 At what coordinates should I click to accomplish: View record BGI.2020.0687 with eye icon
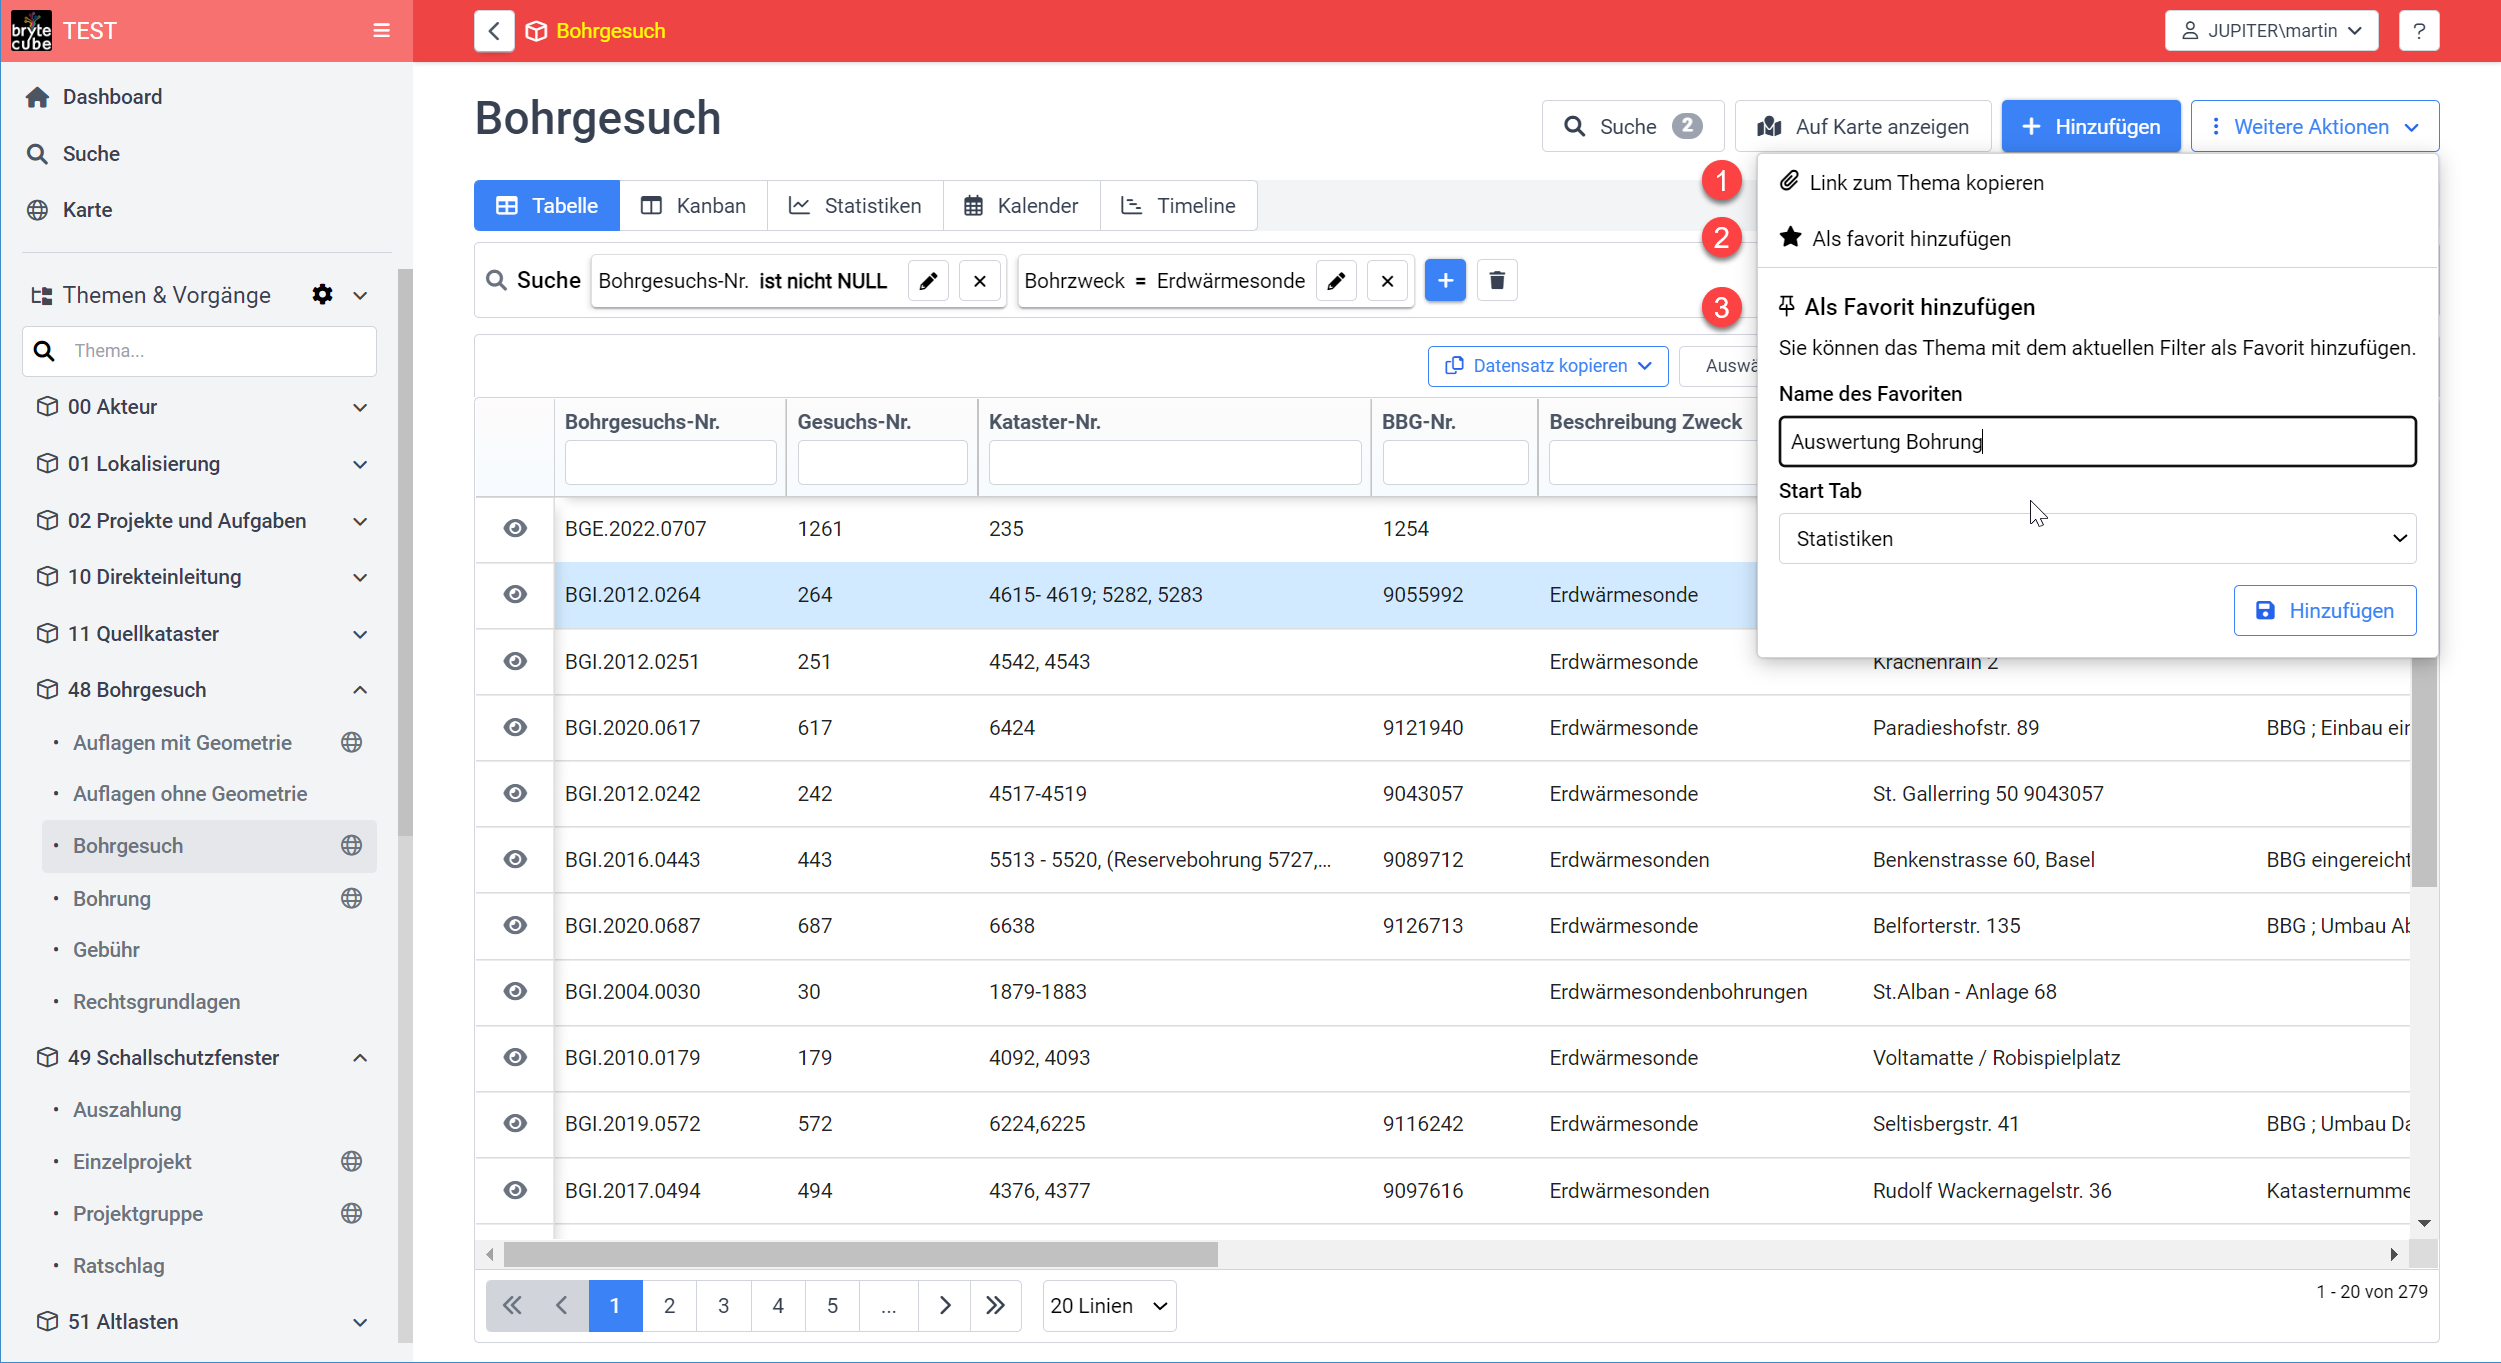click(515, 925)
